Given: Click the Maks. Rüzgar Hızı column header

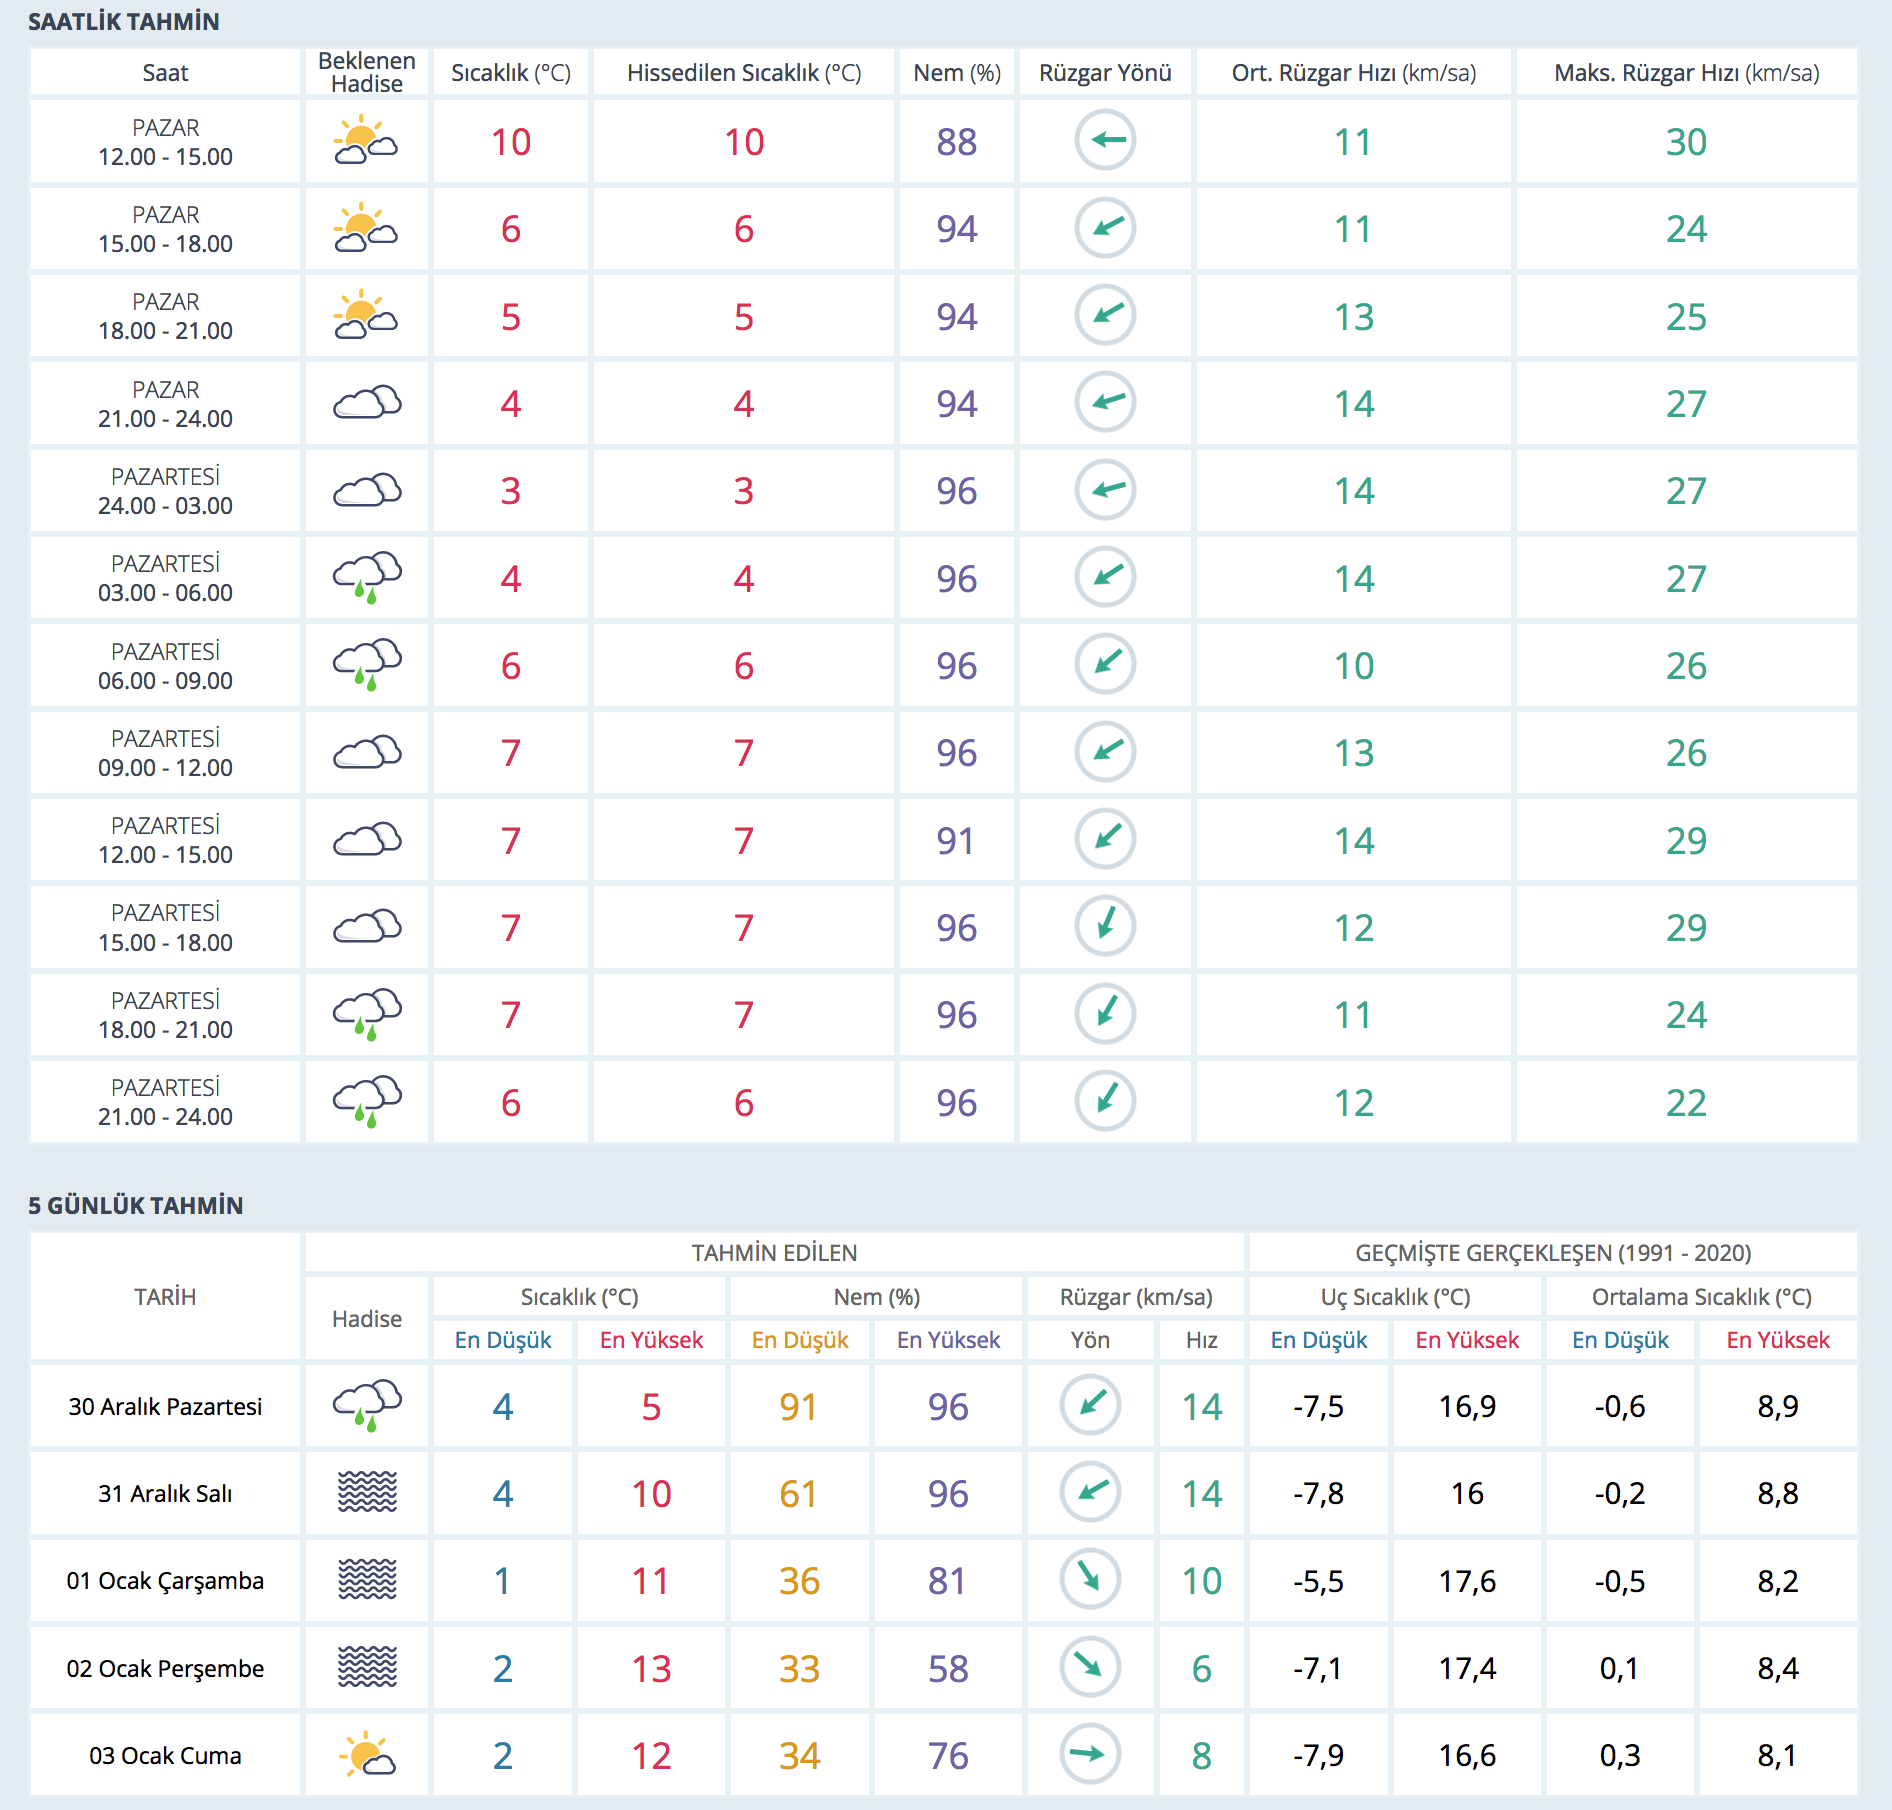Looking at the screenshot, I should tap(1686, 73).
